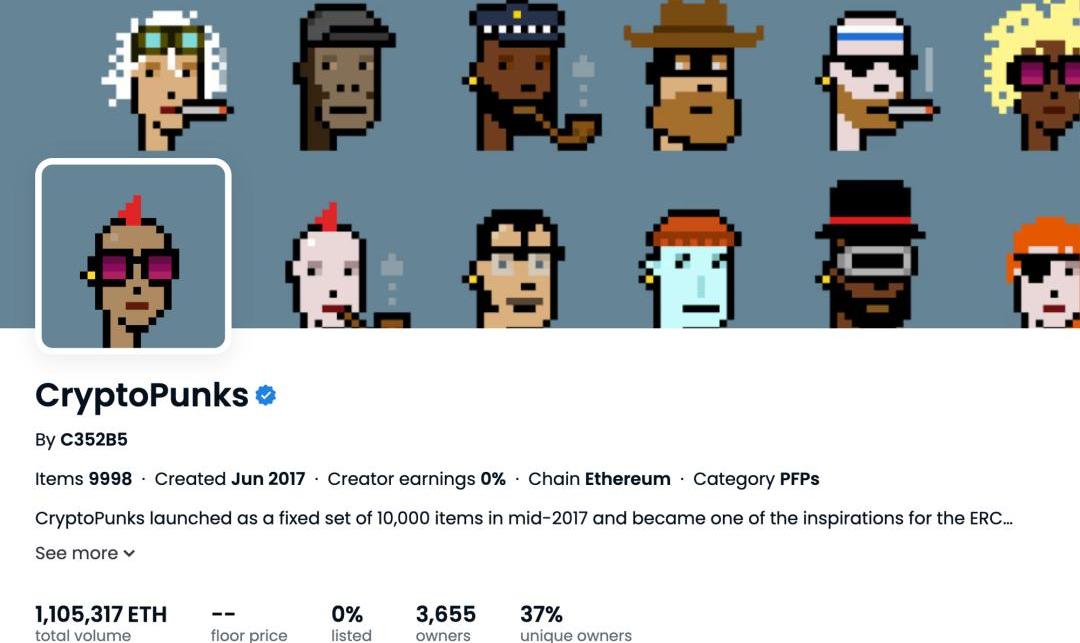Open creator profile C352B5

[x=94, y=440]
